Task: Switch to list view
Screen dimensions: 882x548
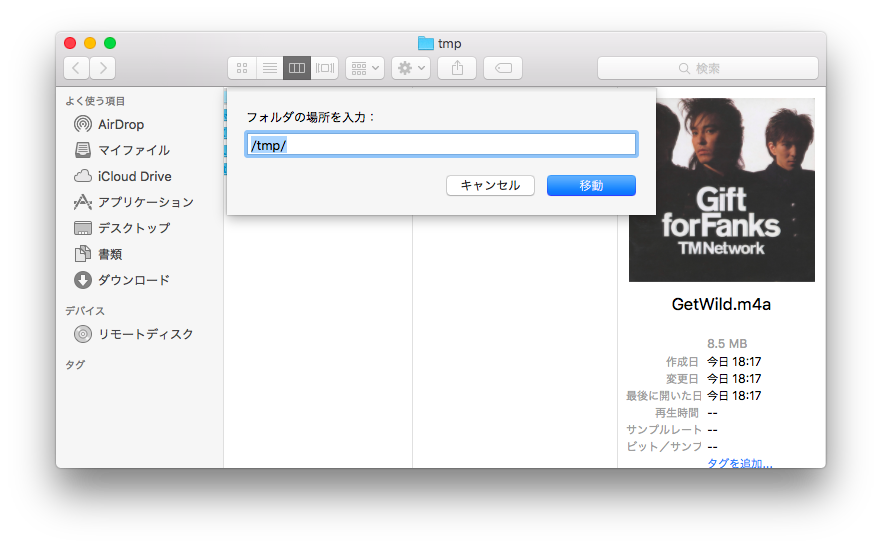Action: coord(269,68)
